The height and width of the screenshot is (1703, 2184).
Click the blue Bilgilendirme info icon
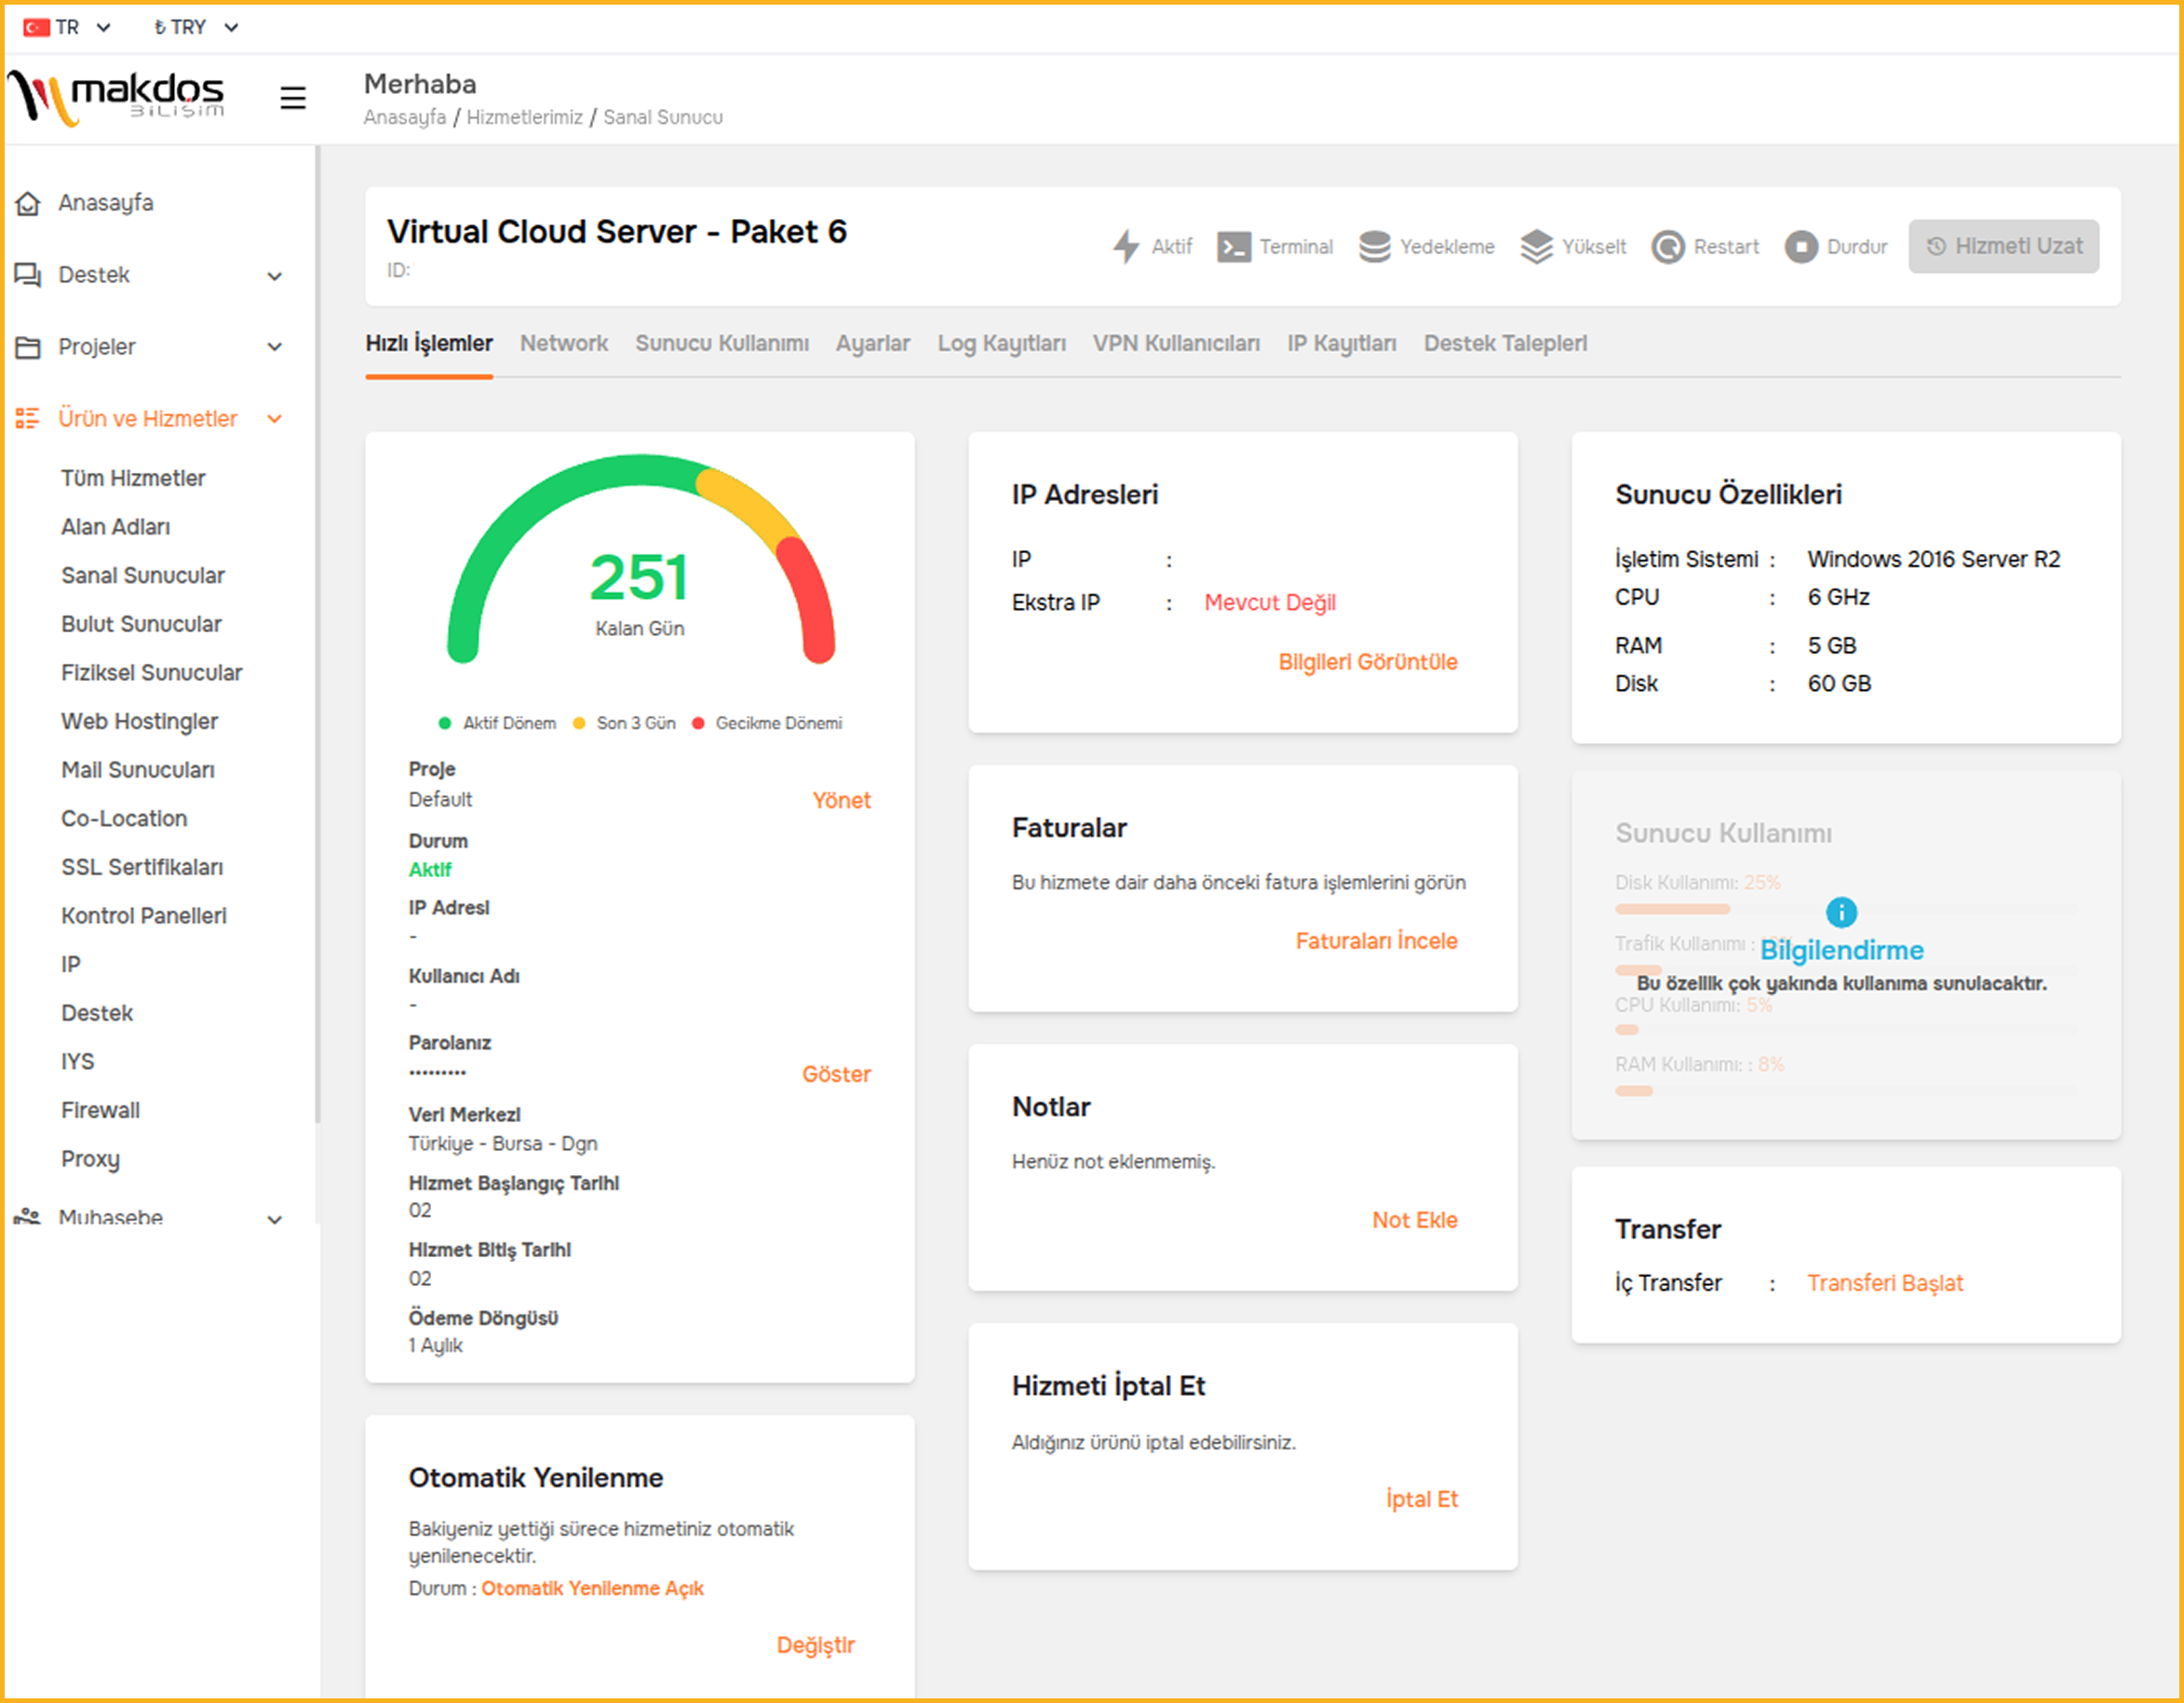coord(1841,912)
